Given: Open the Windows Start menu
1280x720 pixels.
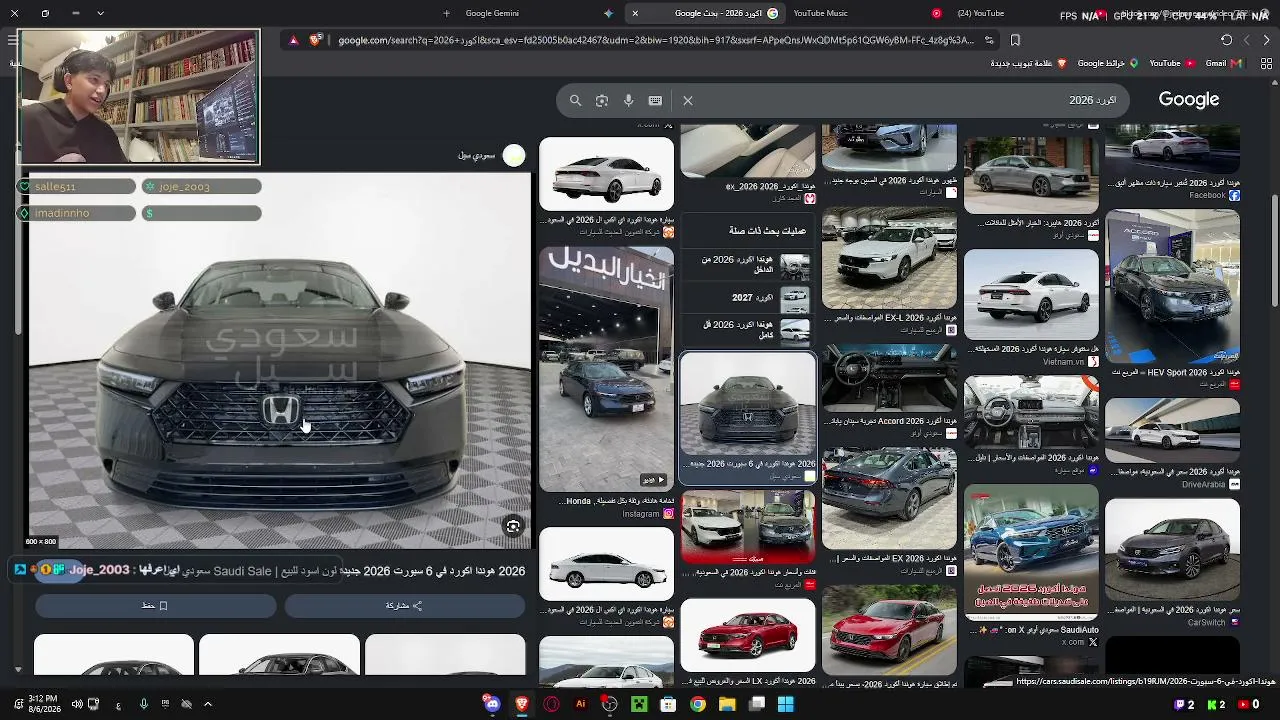Looking at the screenshot, I should click(786, 704).
